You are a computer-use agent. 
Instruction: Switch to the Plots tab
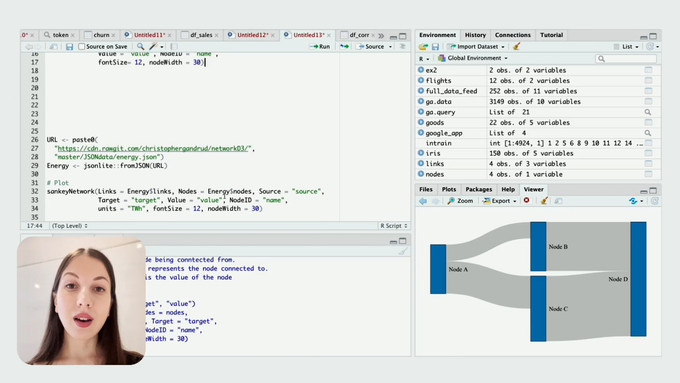(x=449, y=190)
